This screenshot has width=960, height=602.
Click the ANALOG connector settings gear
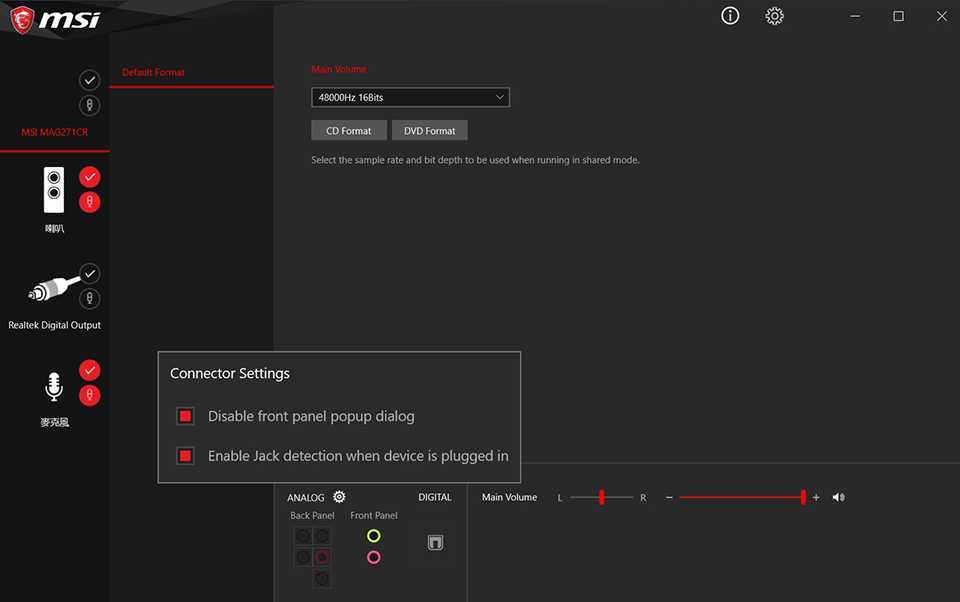[339, 497]
